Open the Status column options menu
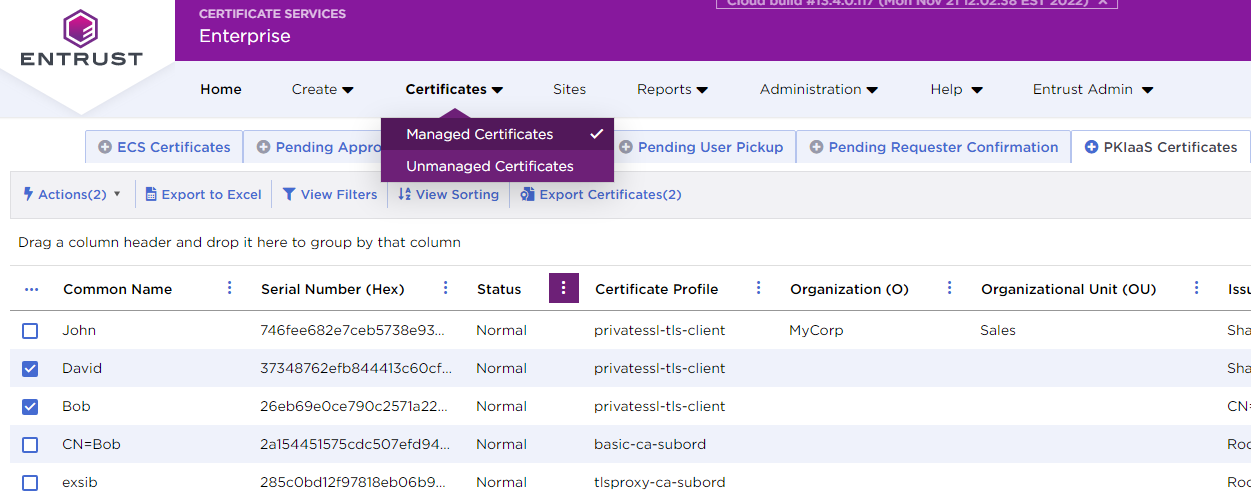Viewport: 1251px width, 499px height. point(563,289)
